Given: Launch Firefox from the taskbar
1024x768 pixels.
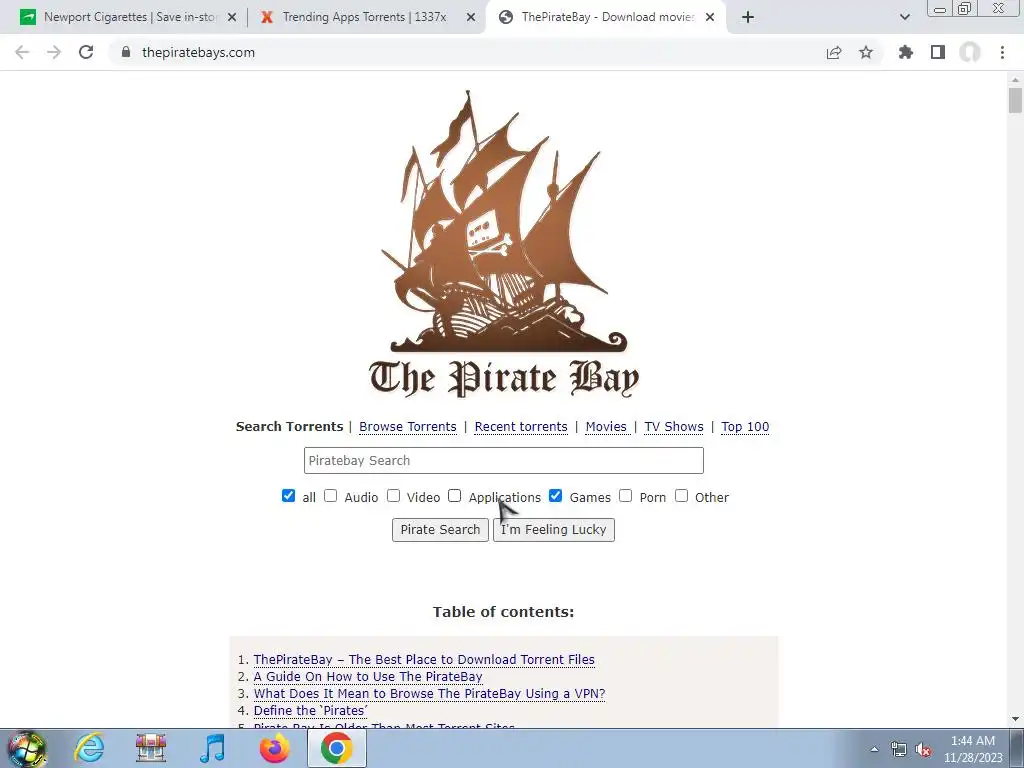Looking at the screenshot, I should click(274, 748).
